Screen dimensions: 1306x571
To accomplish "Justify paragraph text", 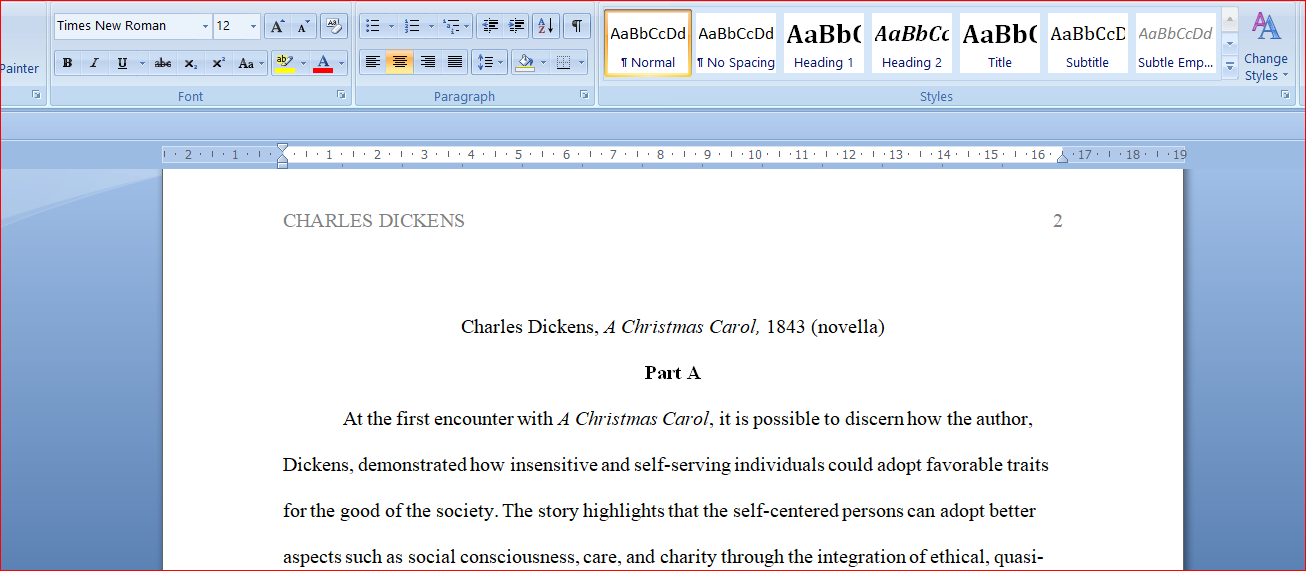I will pos(455,63).
